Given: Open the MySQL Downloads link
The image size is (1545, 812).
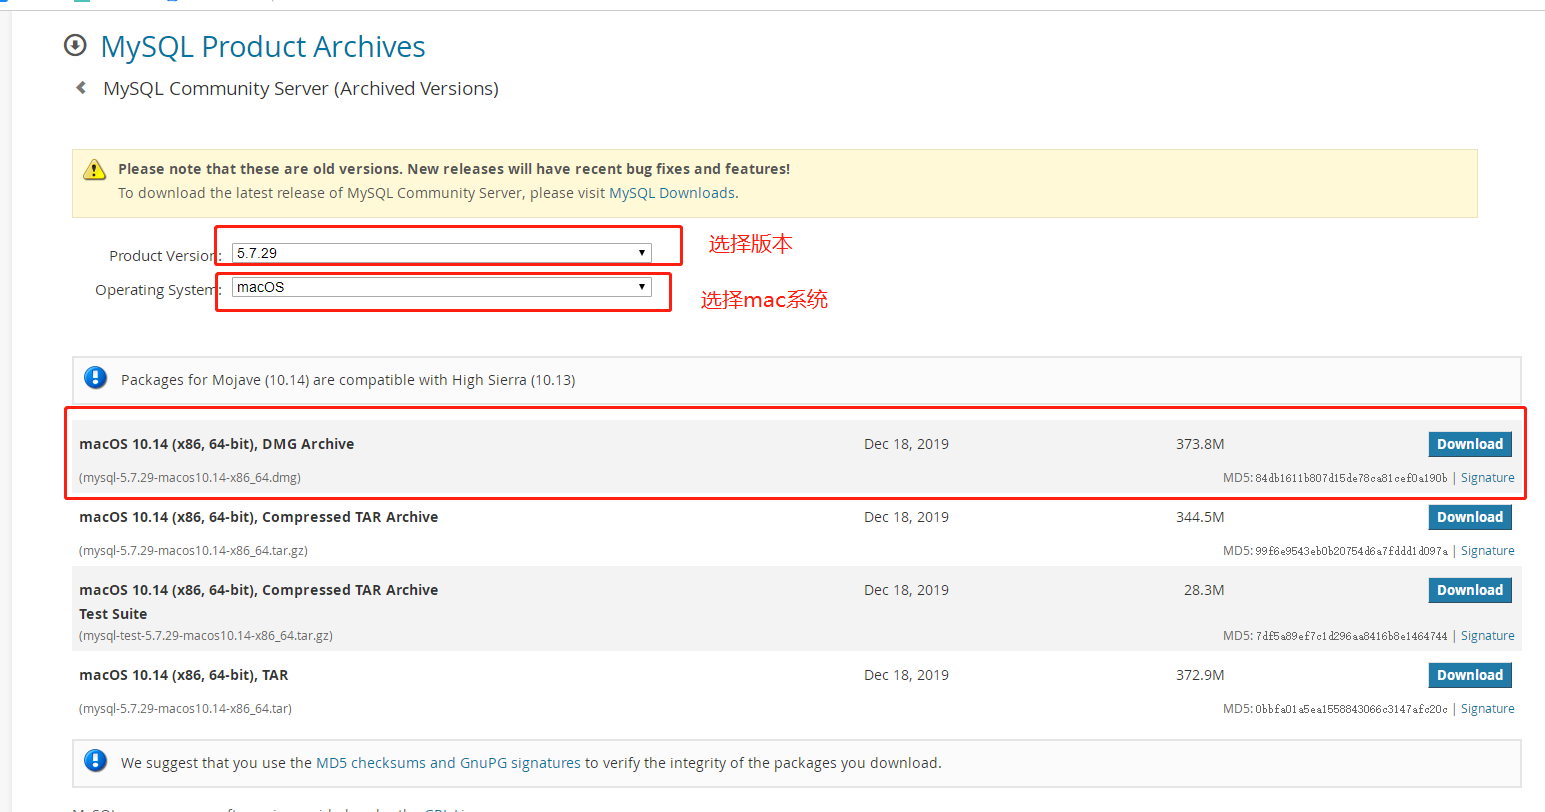Looking at the screenshot, I should (x=672, y=193).
